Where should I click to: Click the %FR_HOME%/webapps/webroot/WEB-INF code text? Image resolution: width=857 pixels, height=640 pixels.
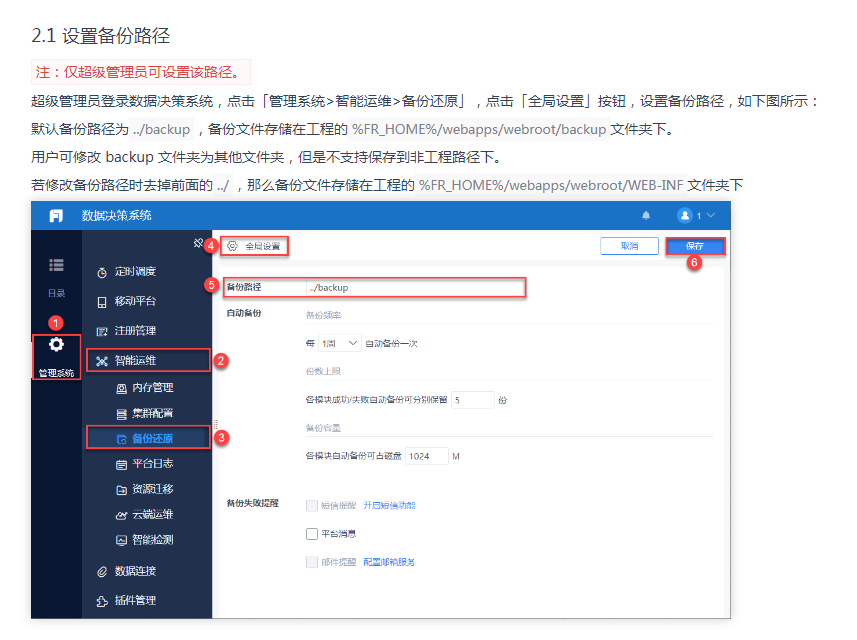(x=551, y=185)
